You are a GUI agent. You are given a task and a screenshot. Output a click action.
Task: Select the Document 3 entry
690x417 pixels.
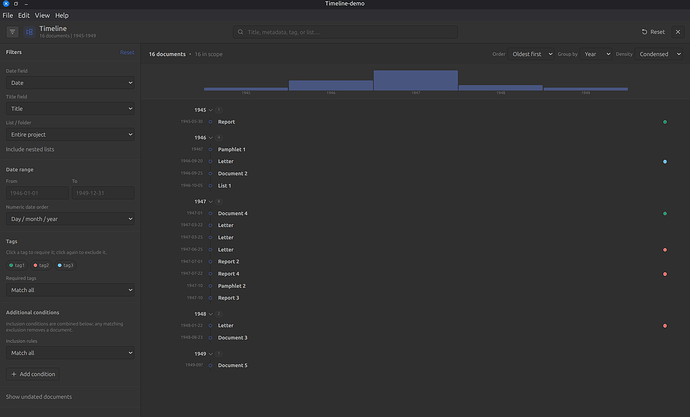(232, 338)
